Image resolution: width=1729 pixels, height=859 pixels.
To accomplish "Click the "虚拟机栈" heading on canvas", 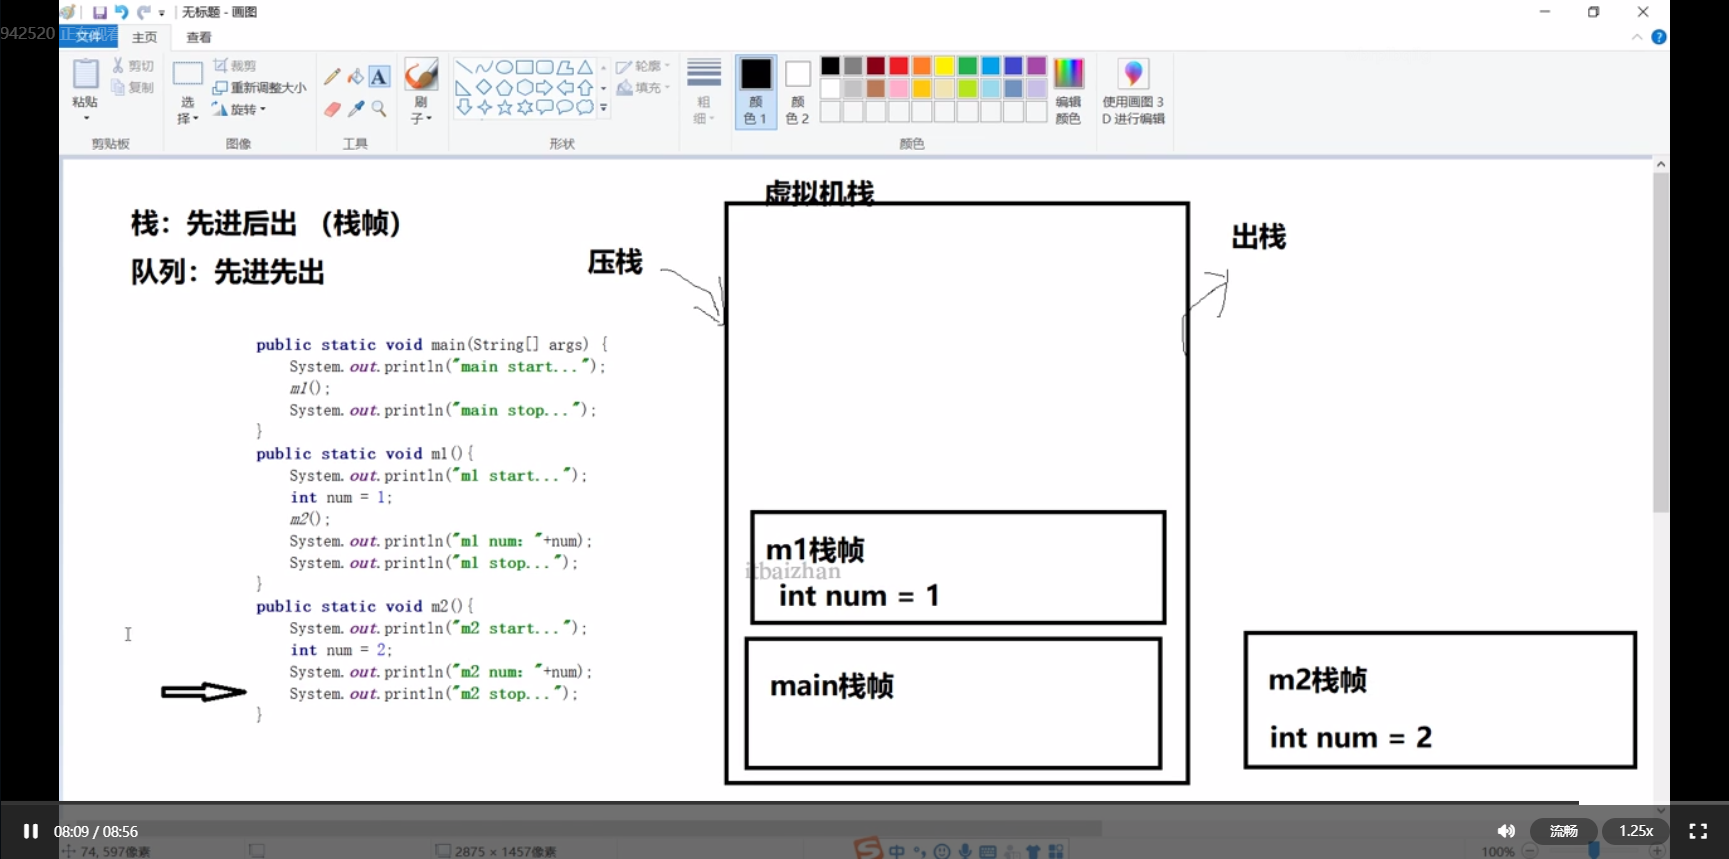I will tap(819, 192).
